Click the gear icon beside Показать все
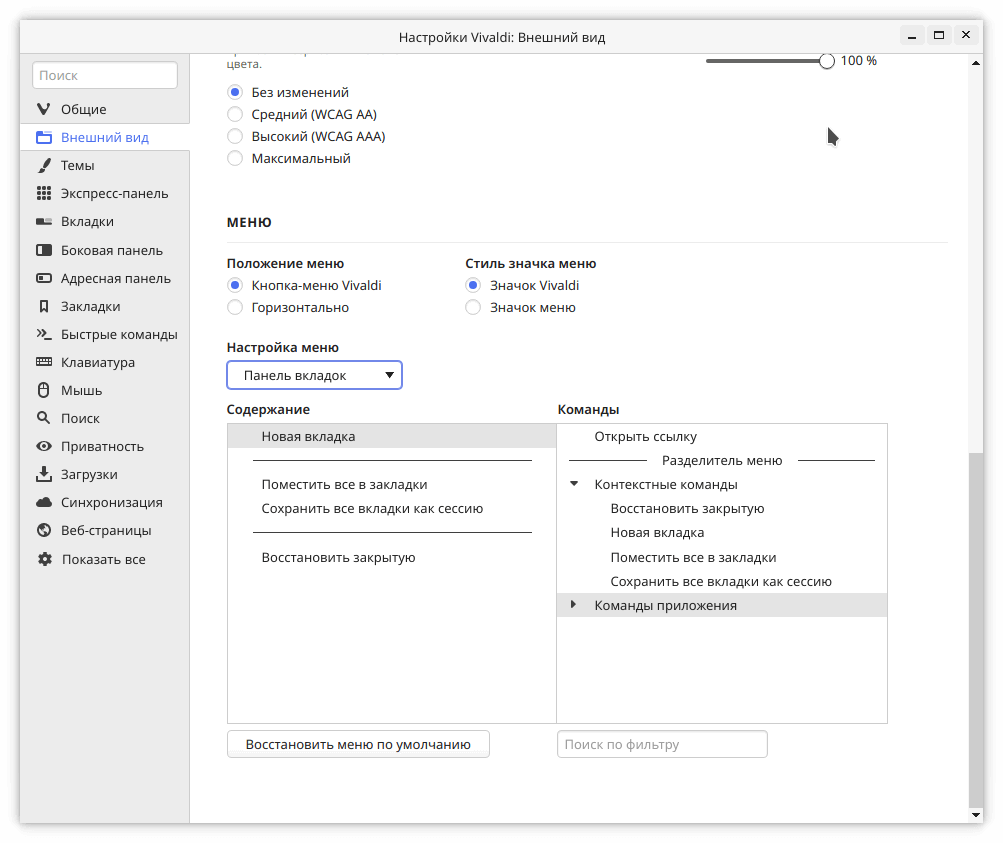Image resolution: width=1003 pixels, height=843 pixels. pos(44,559)
